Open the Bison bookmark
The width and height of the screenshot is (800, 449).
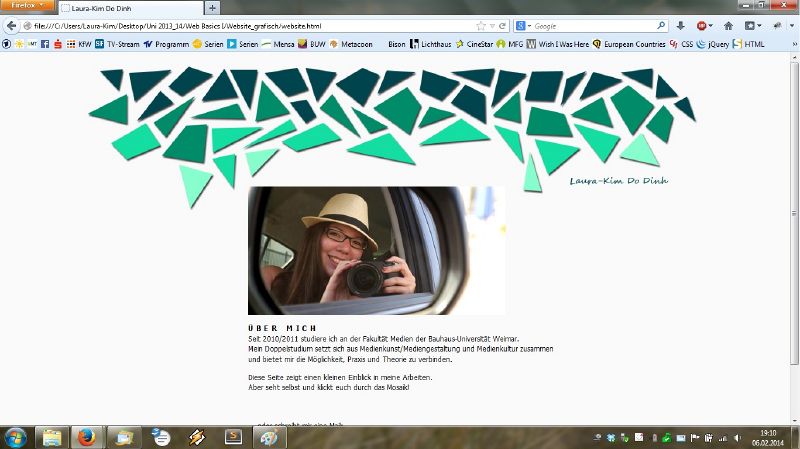(396, 44)
